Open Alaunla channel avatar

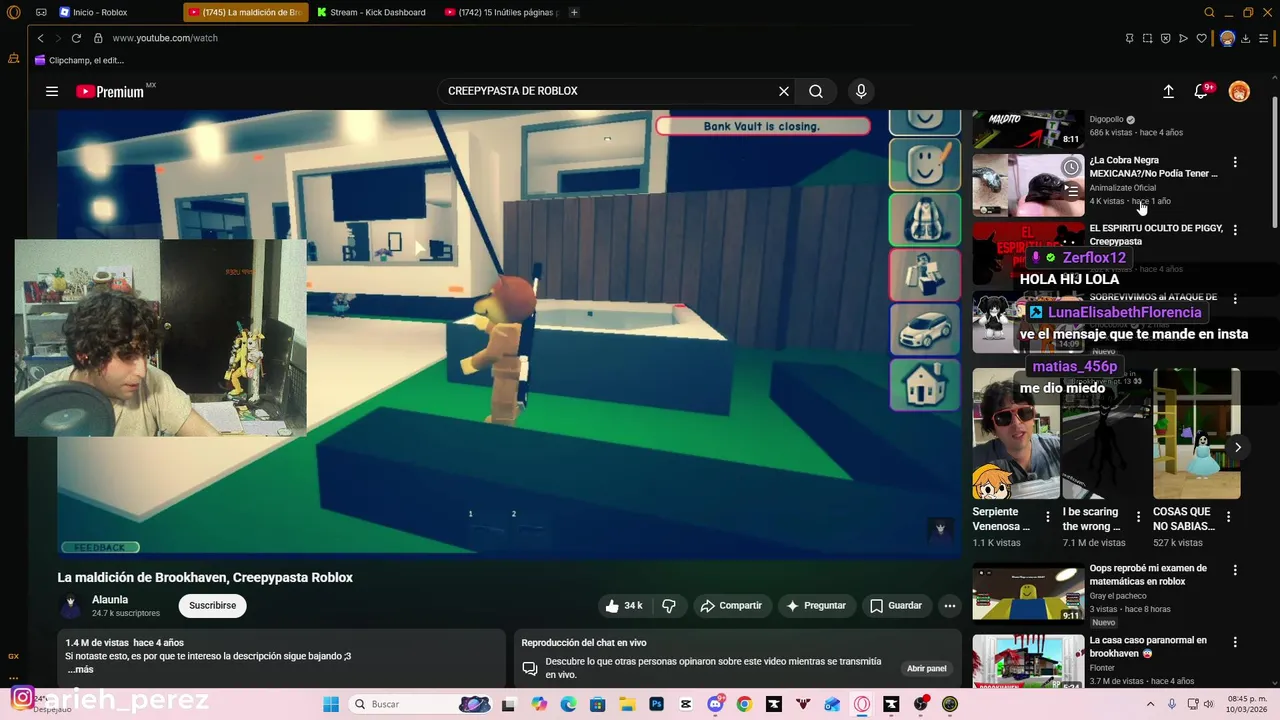click(x=70, y=606)
